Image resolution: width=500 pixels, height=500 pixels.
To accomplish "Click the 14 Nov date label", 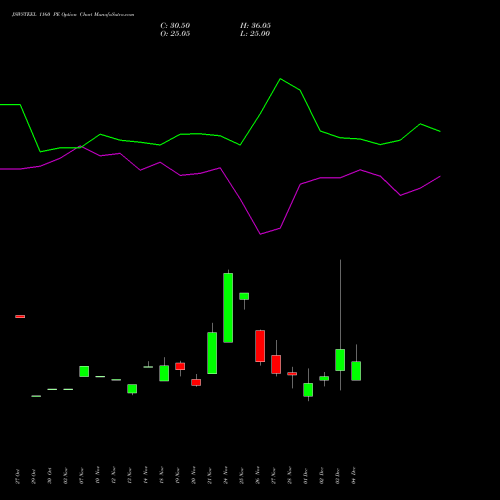I will click(x=146, y=476).
